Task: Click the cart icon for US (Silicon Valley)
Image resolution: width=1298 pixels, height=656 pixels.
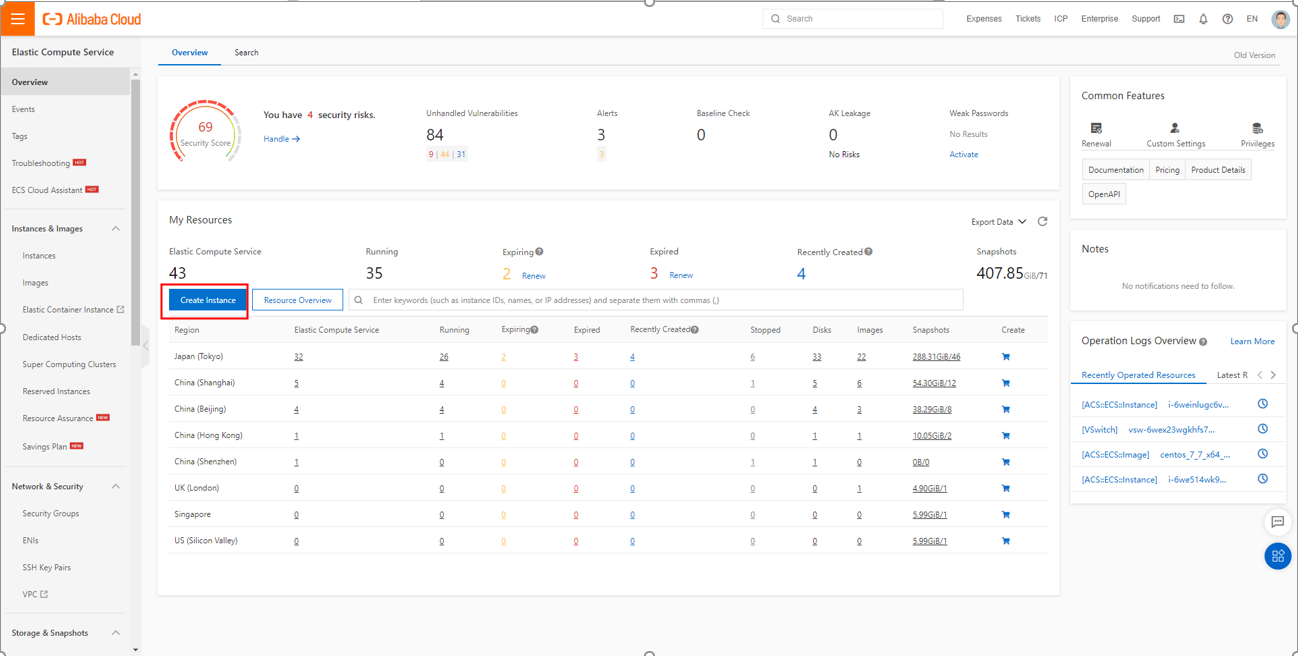Action: point(1006,541)
